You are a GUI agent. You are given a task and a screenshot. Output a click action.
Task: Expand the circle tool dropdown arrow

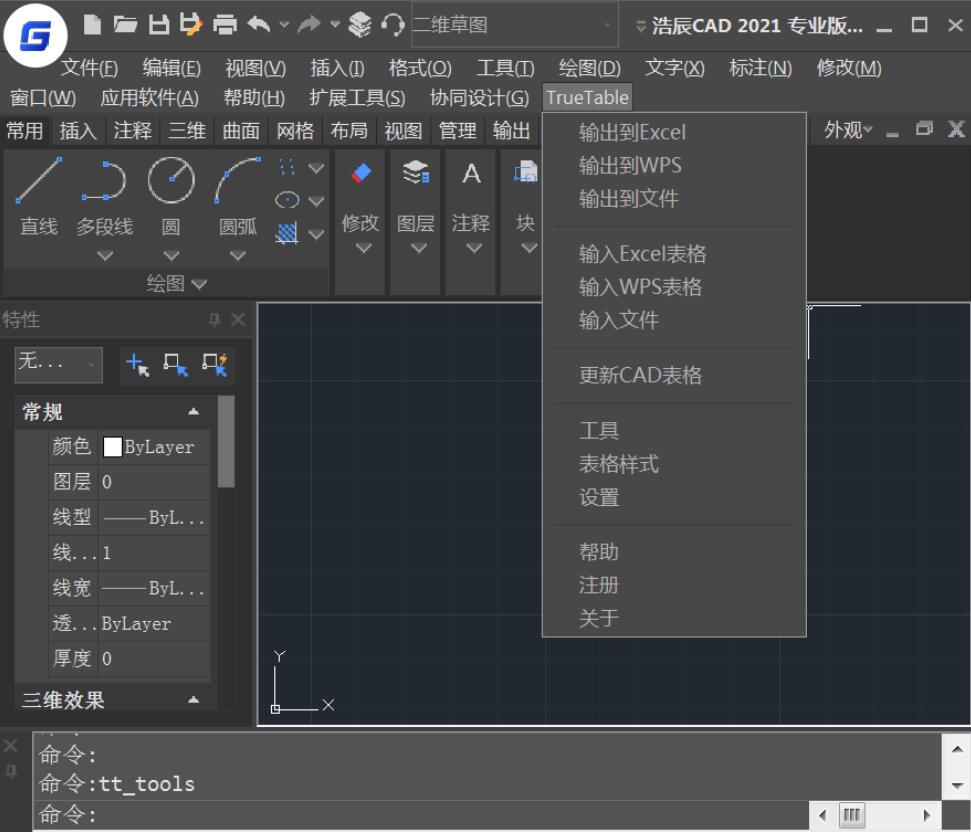172,255
